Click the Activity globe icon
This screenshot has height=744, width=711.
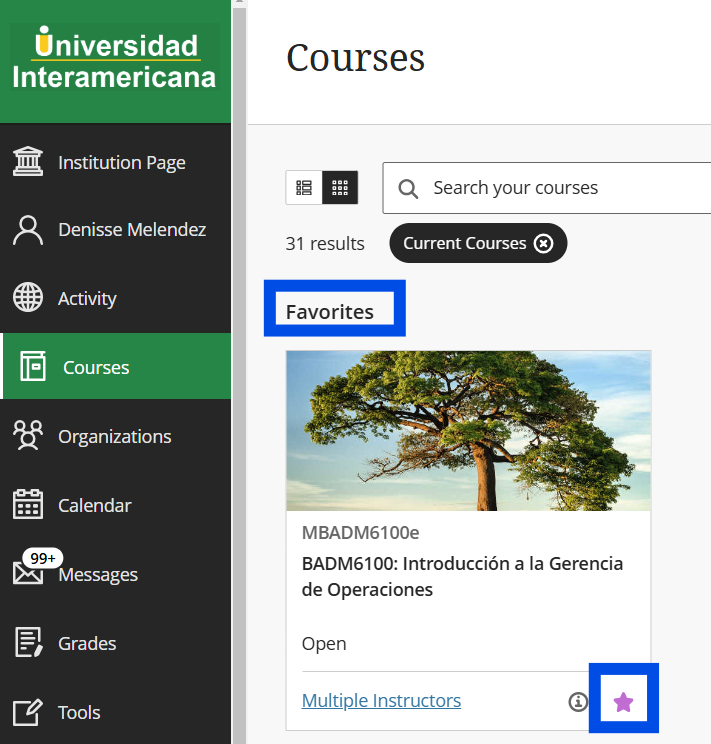tap(28, 298)
